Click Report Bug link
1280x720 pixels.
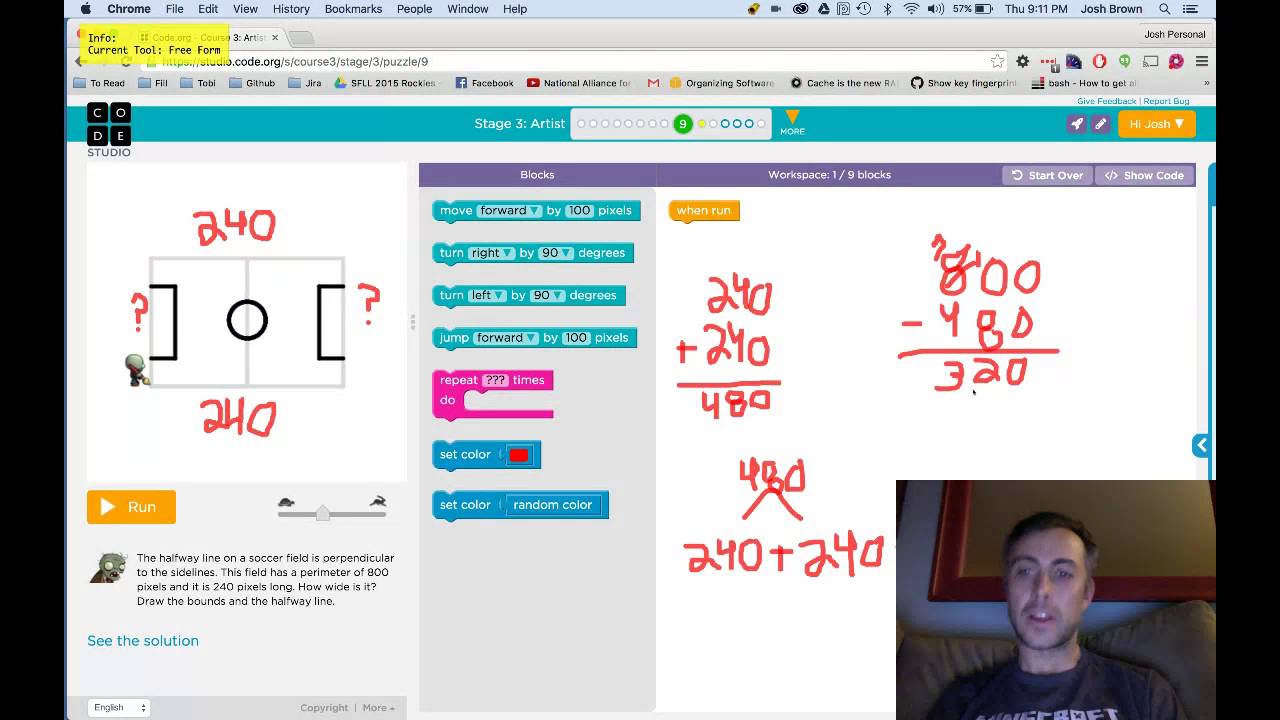click(1166, 101)
